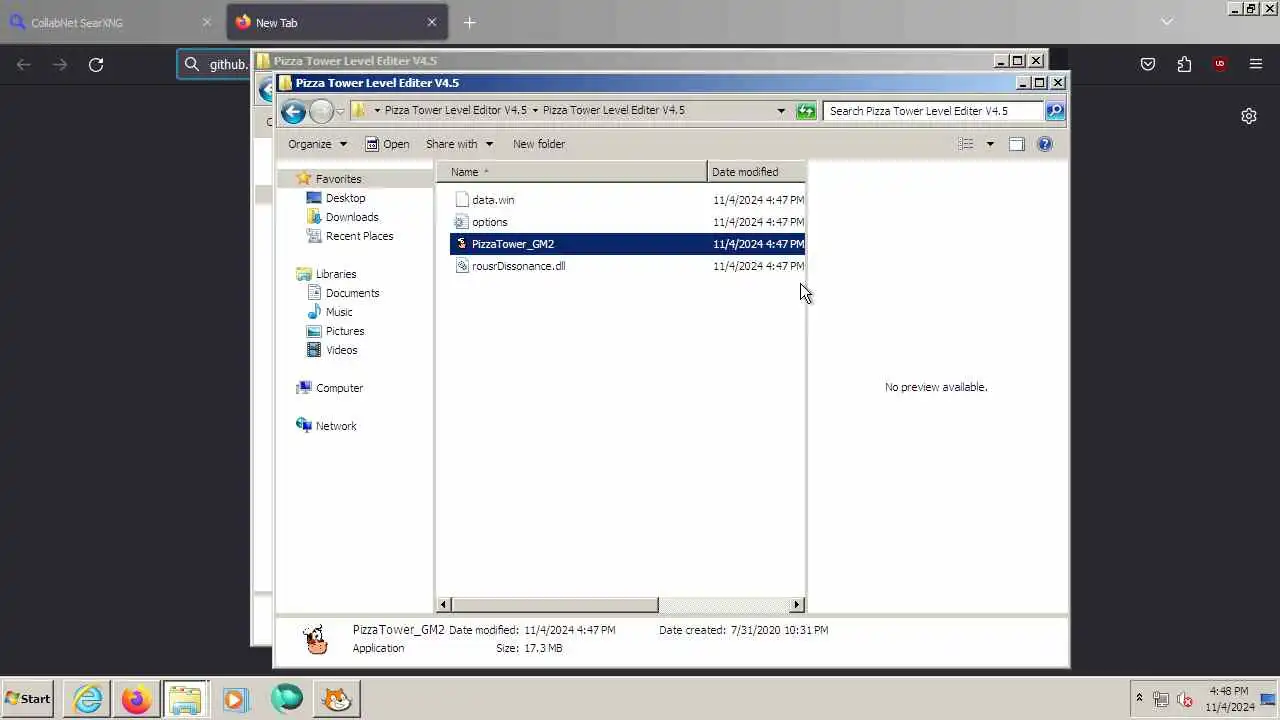Open the Share with menu
This screenshot has height=720, width=1280.
click(x=459, y=144)
